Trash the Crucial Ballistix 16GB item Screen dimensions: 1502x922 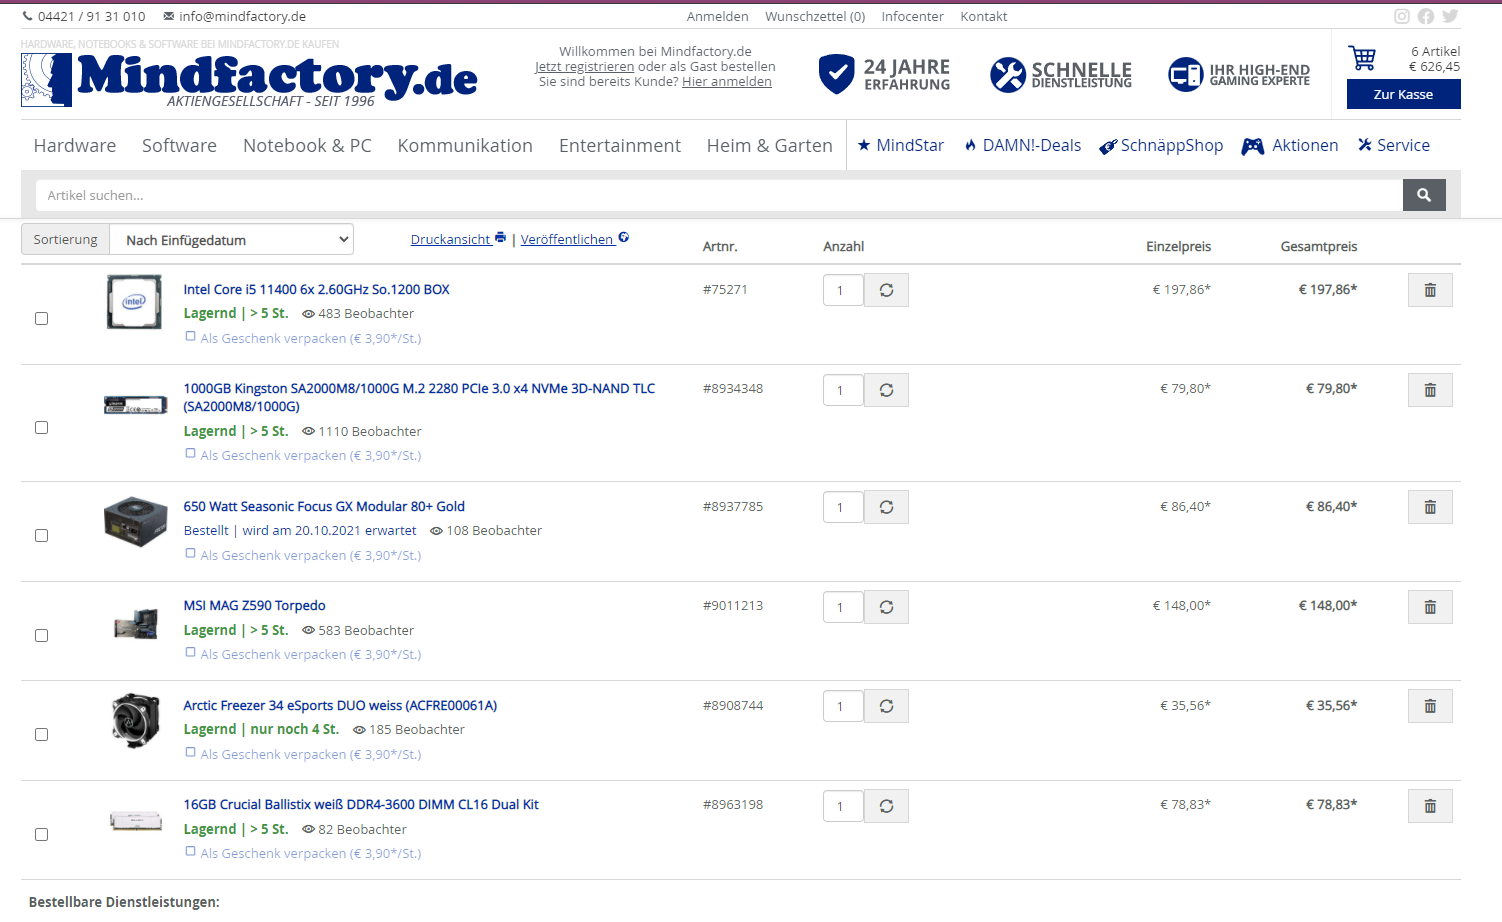point(1430,806)
